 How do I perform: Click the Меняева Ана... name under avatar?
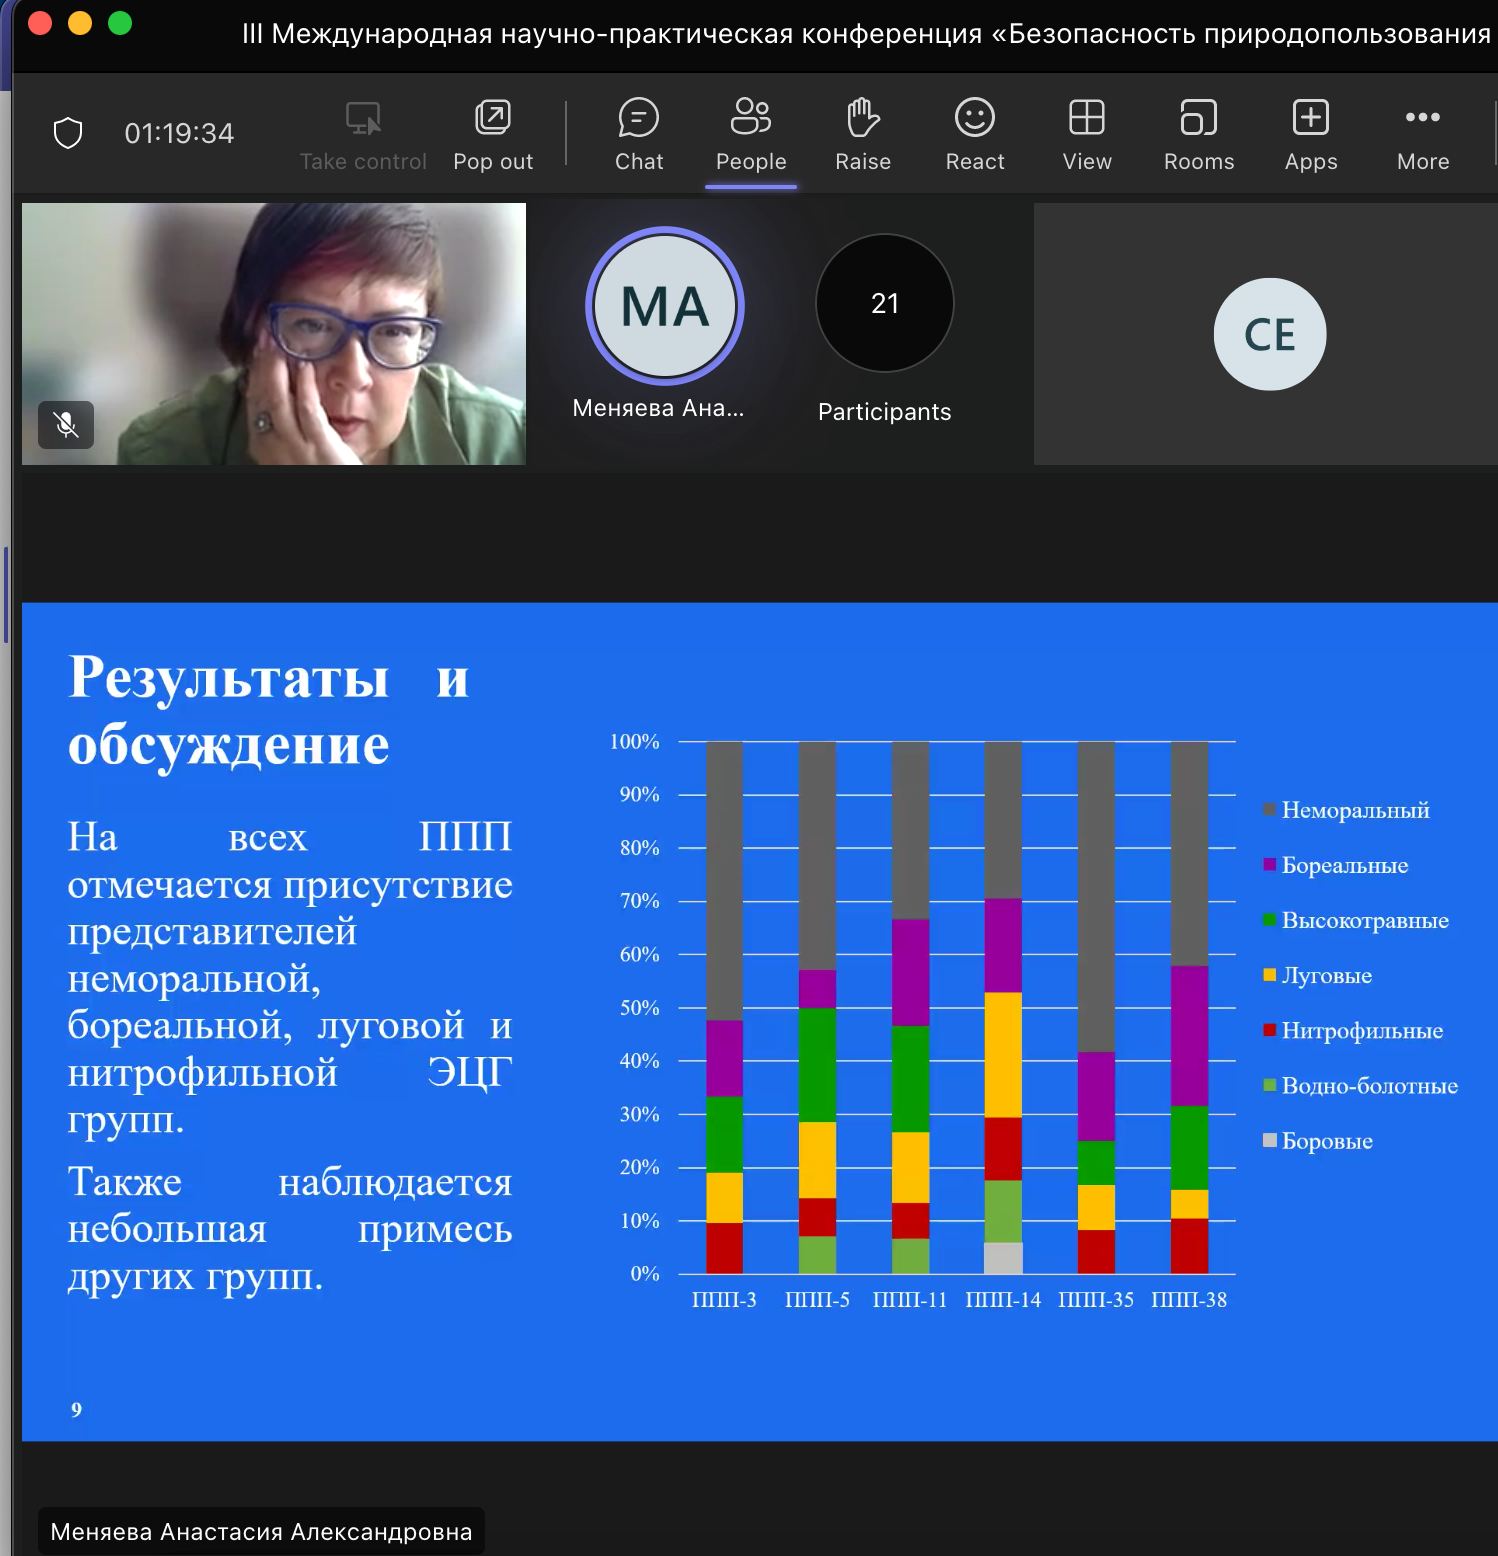tap(658, 408)
